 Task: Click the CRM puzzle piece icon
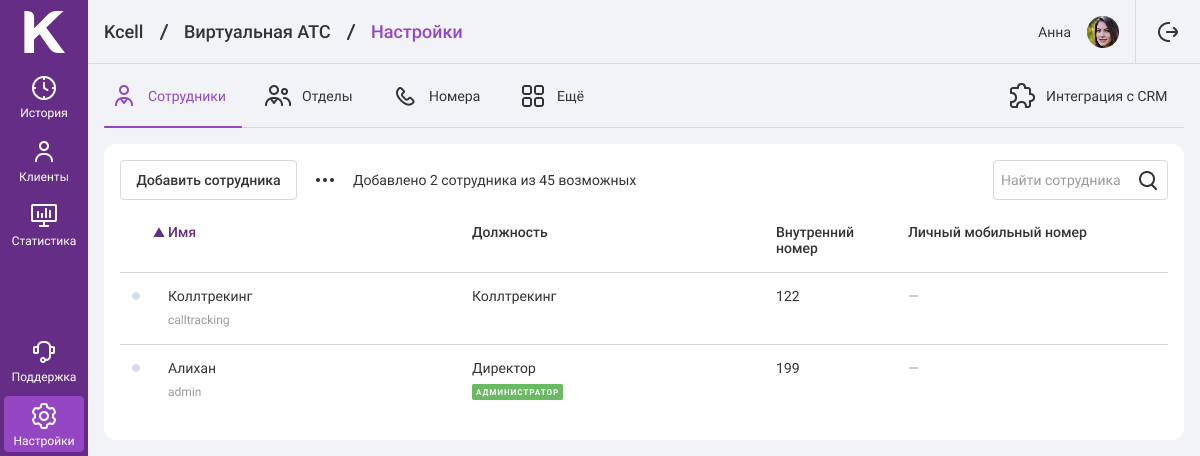(1022, 97)
